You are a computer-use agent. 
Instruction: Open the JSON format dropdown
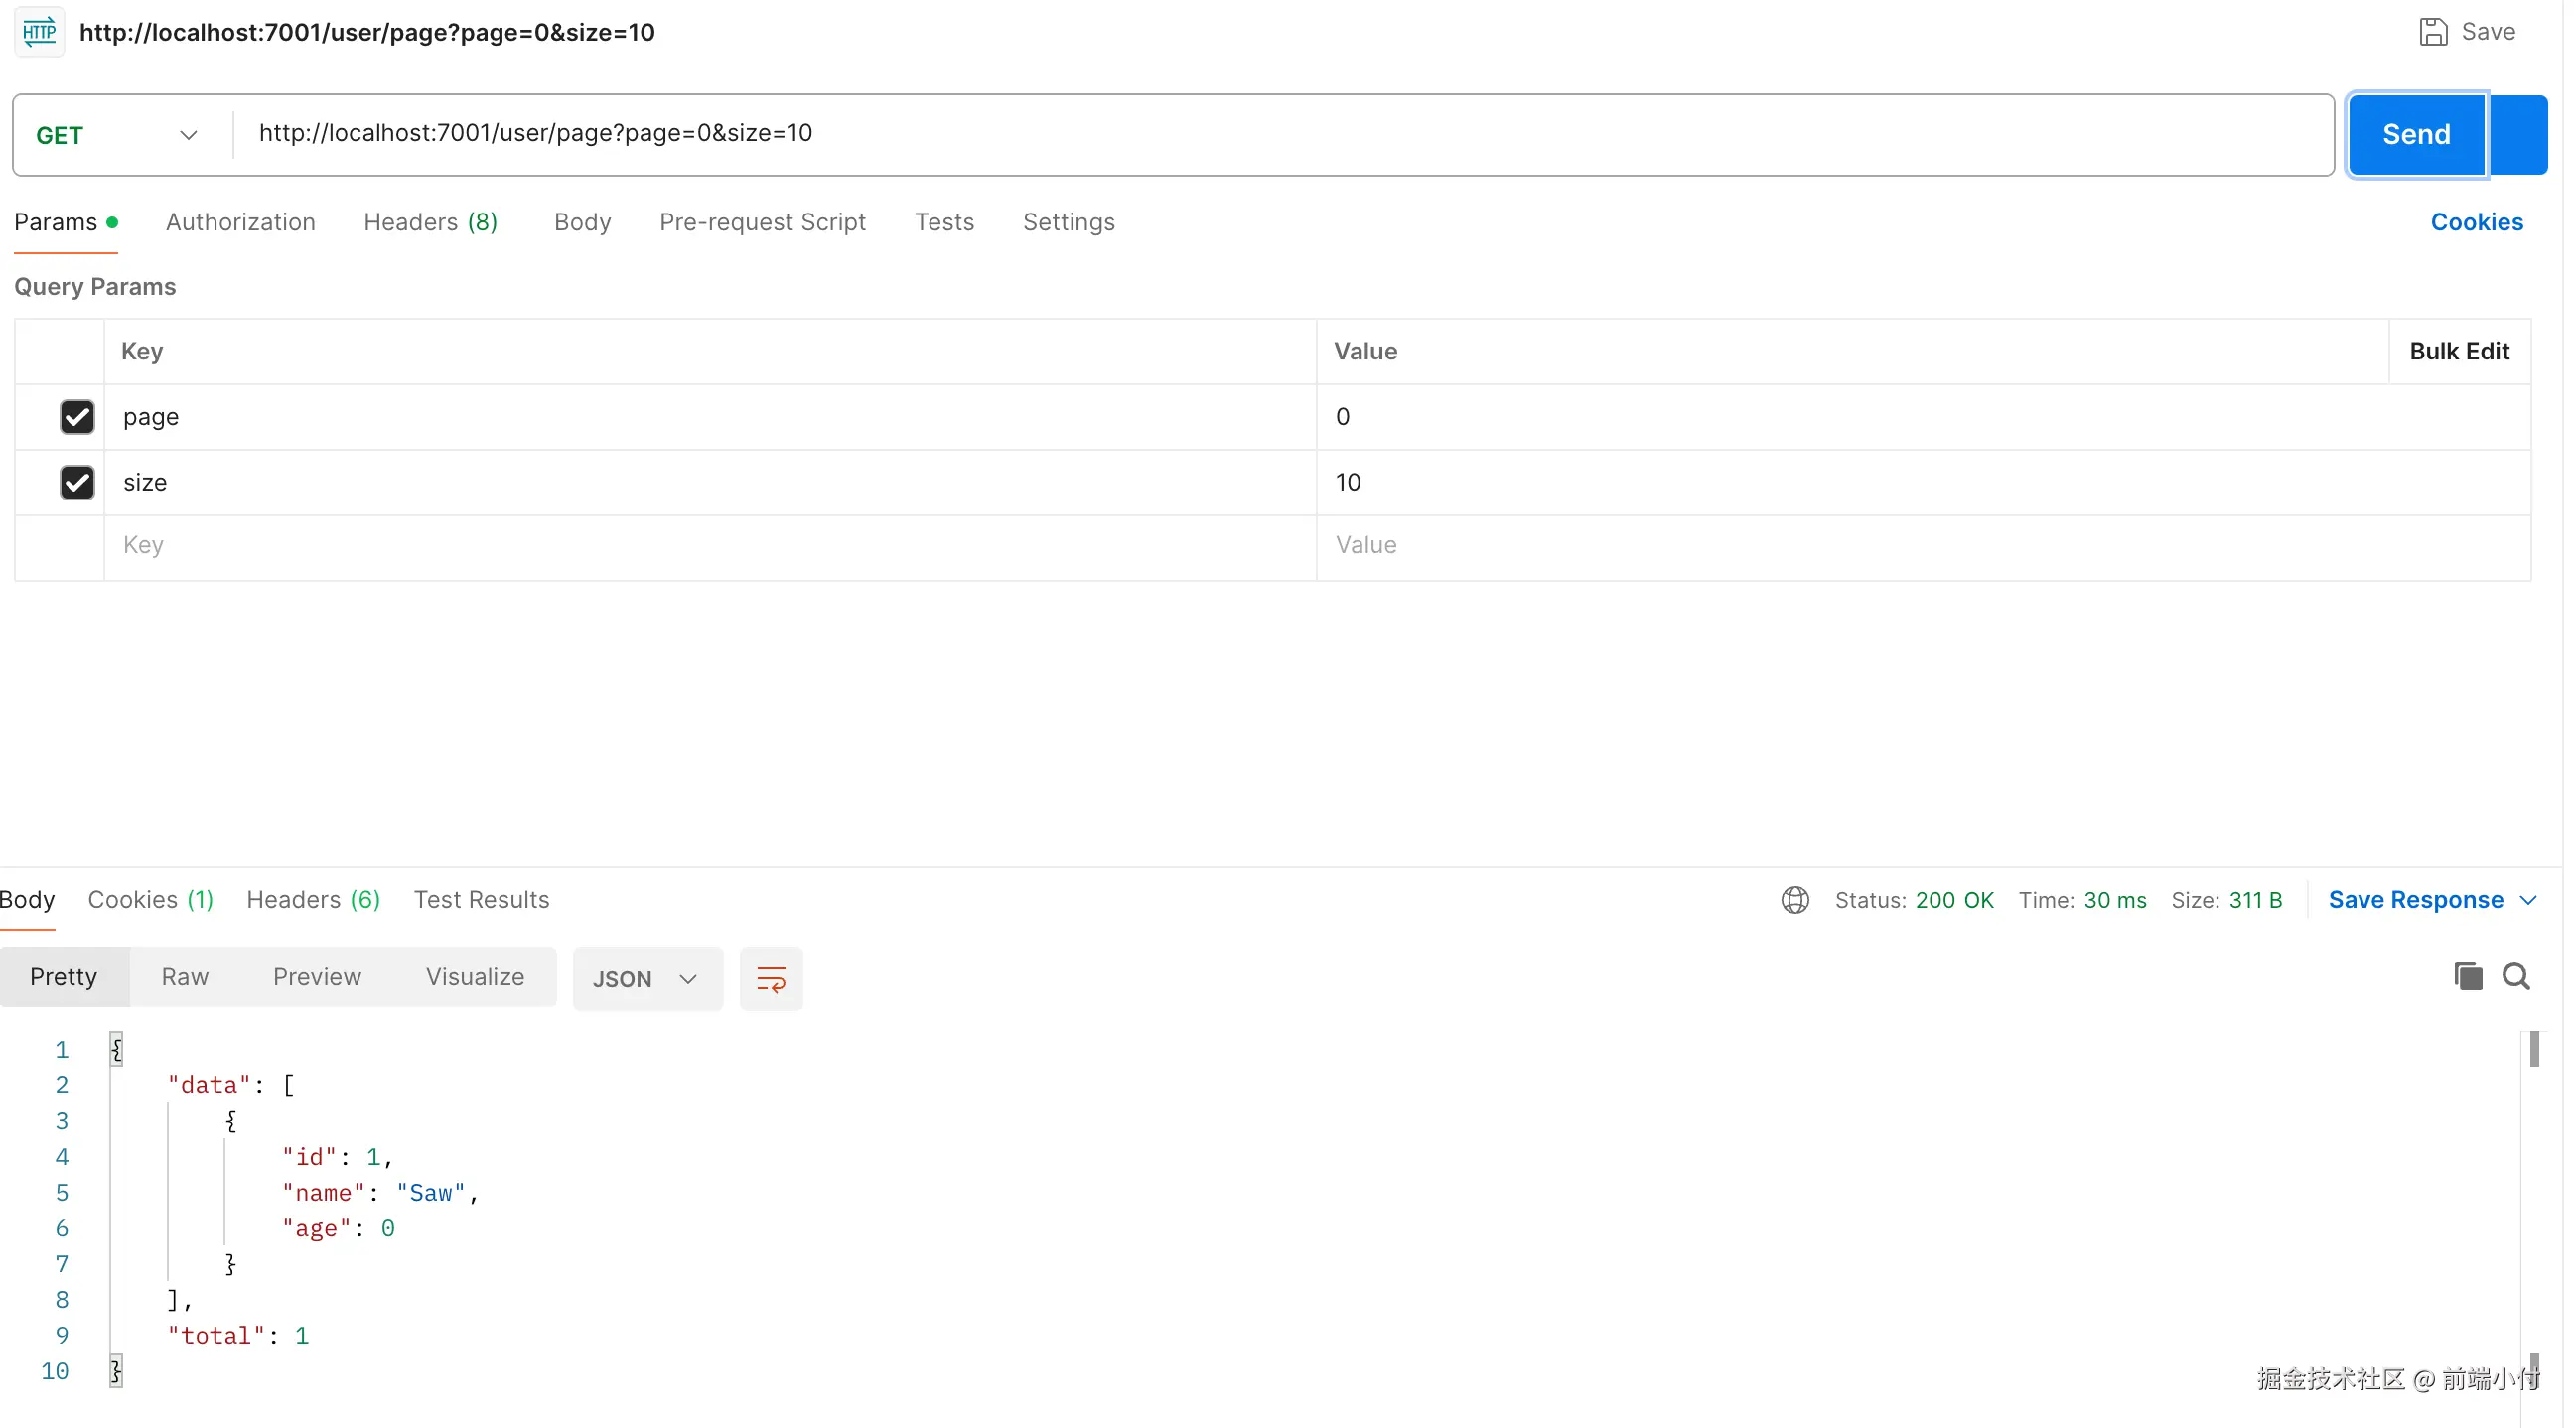click(x=646, y=978)
